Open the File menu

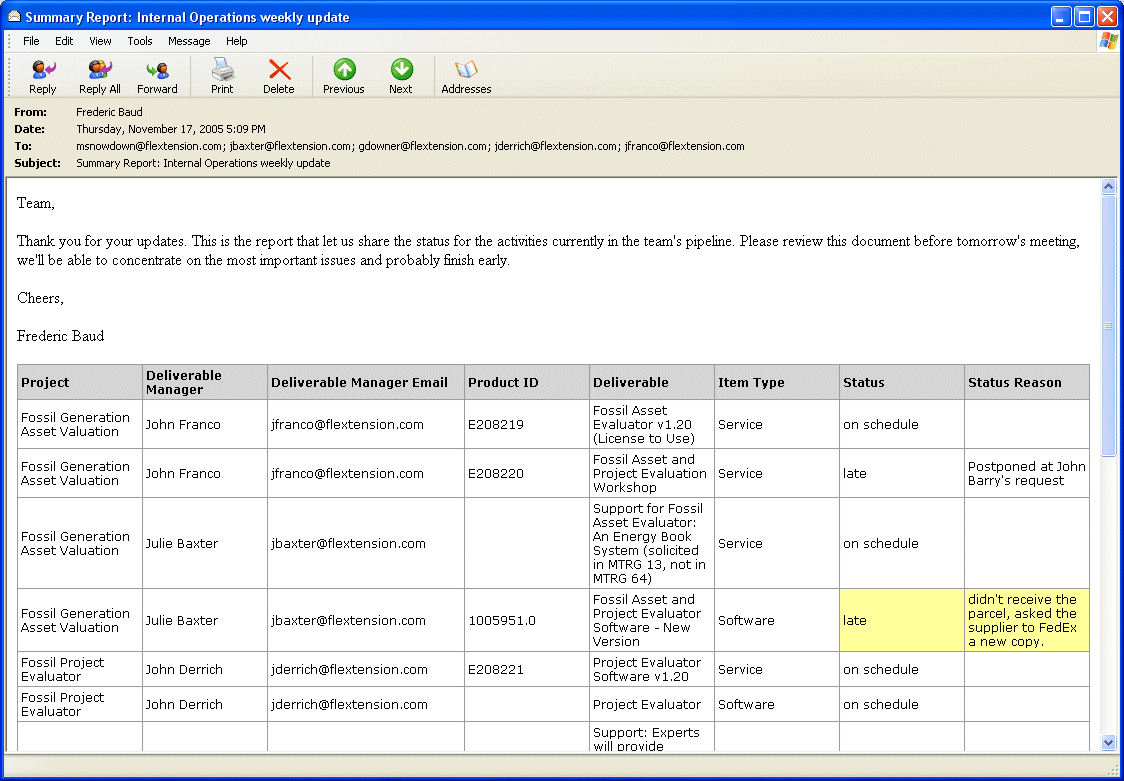click(x=31, y=41)
